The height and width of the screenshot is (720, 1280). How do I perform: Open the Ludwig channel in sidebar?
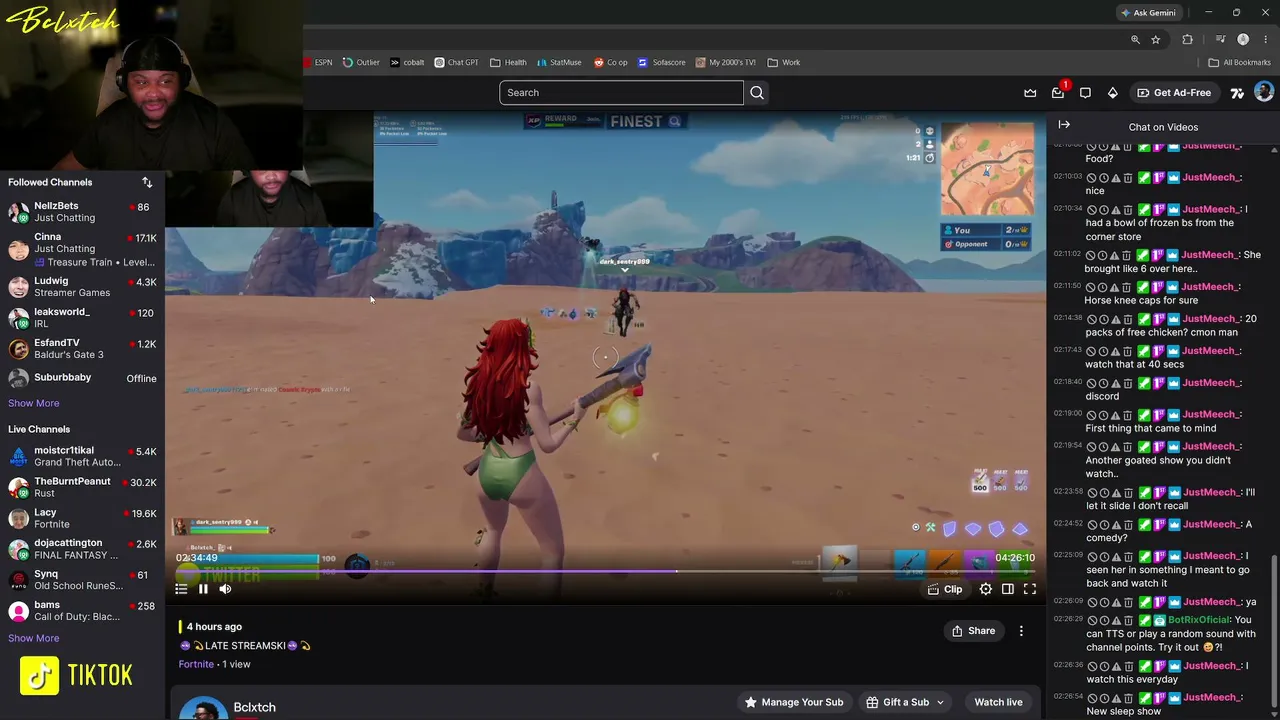(82, 287)
